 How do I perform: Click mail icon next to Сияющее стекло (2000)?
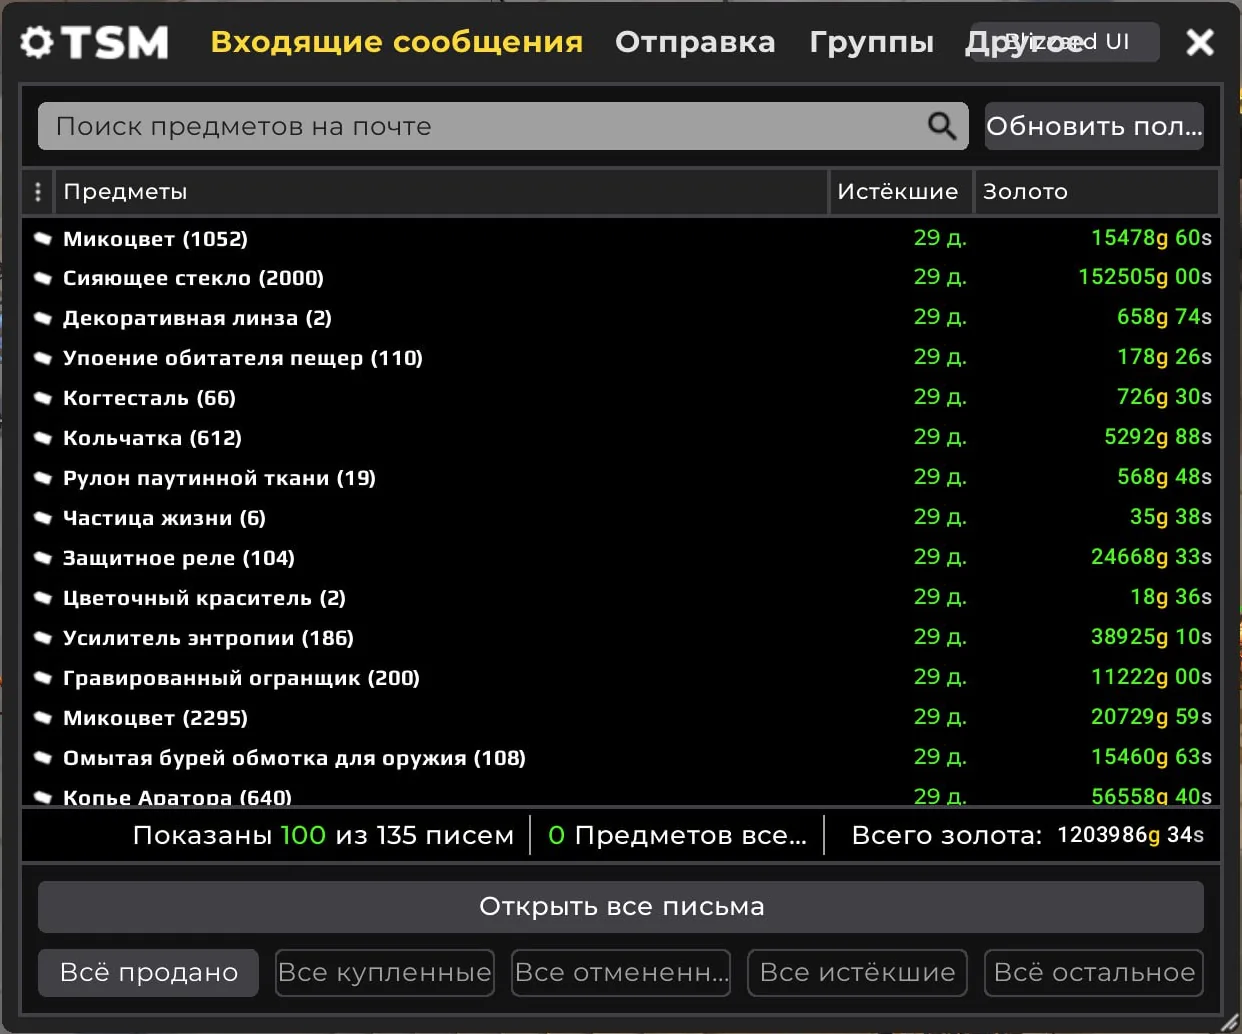coord(43,278)
